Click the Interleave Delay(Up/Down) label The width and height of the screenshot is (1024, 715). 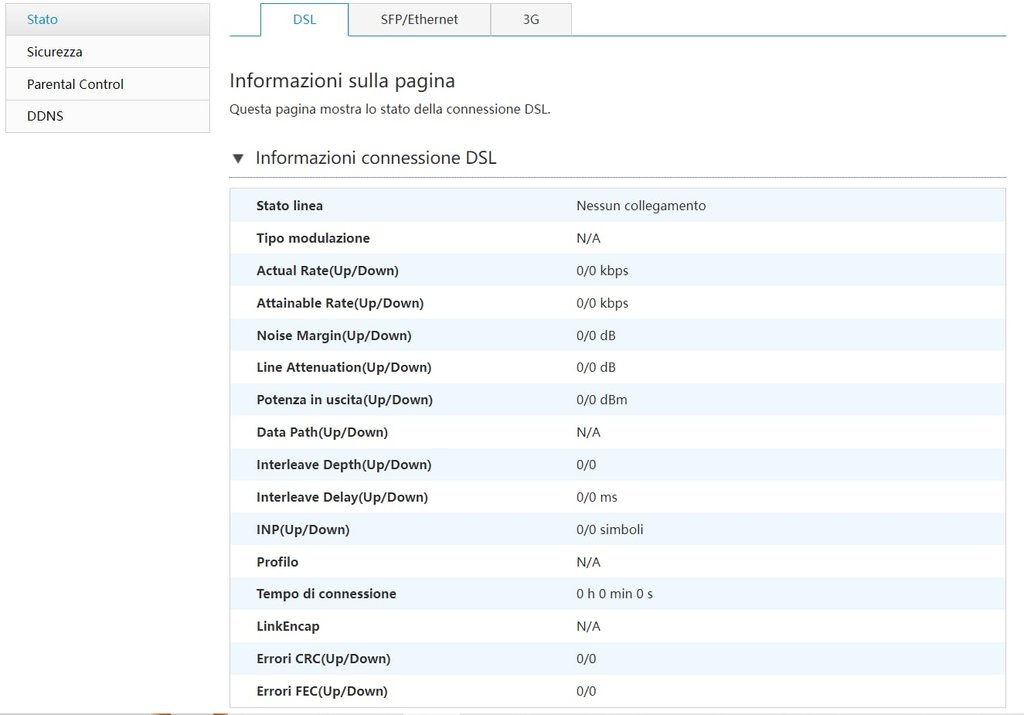(342, 498)
